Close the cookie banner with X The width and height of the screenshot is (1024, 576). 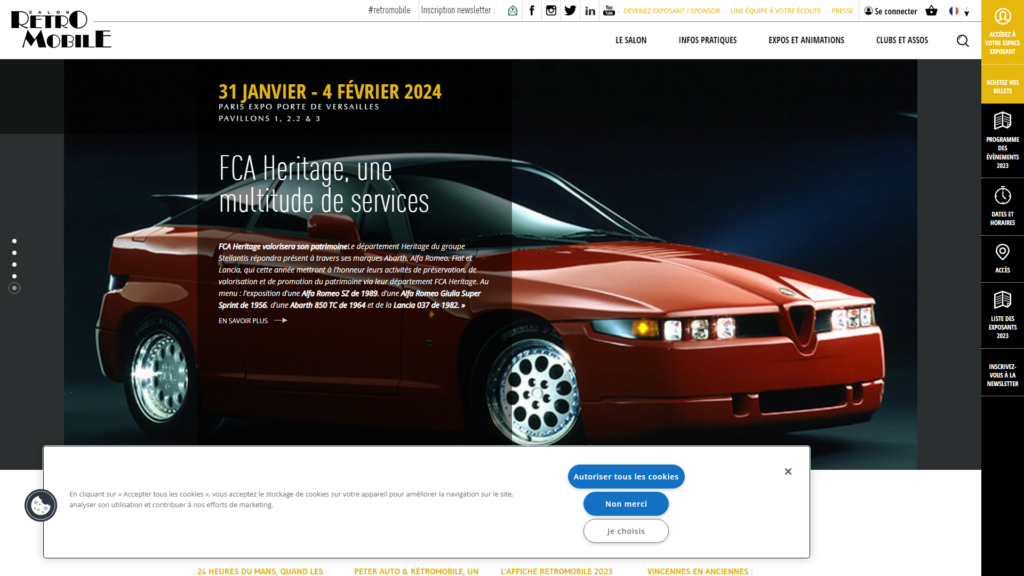click(x=788, y=472)
